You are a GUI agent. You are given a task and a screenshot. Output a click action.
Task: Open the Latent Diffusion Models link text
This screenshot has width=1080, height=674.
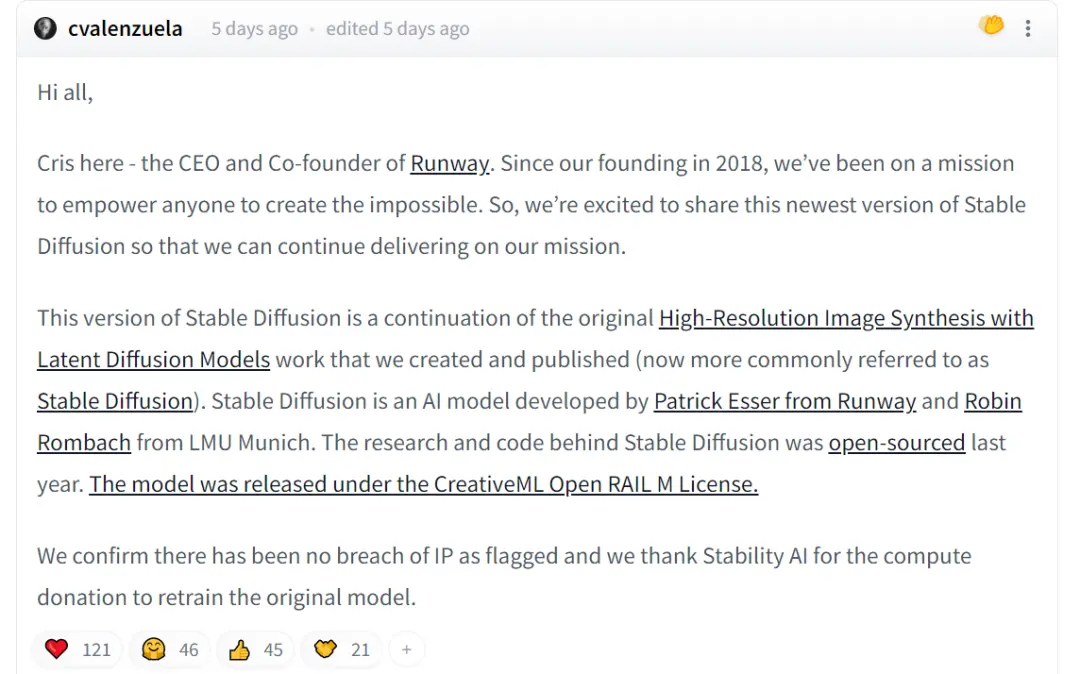(154, 359)
